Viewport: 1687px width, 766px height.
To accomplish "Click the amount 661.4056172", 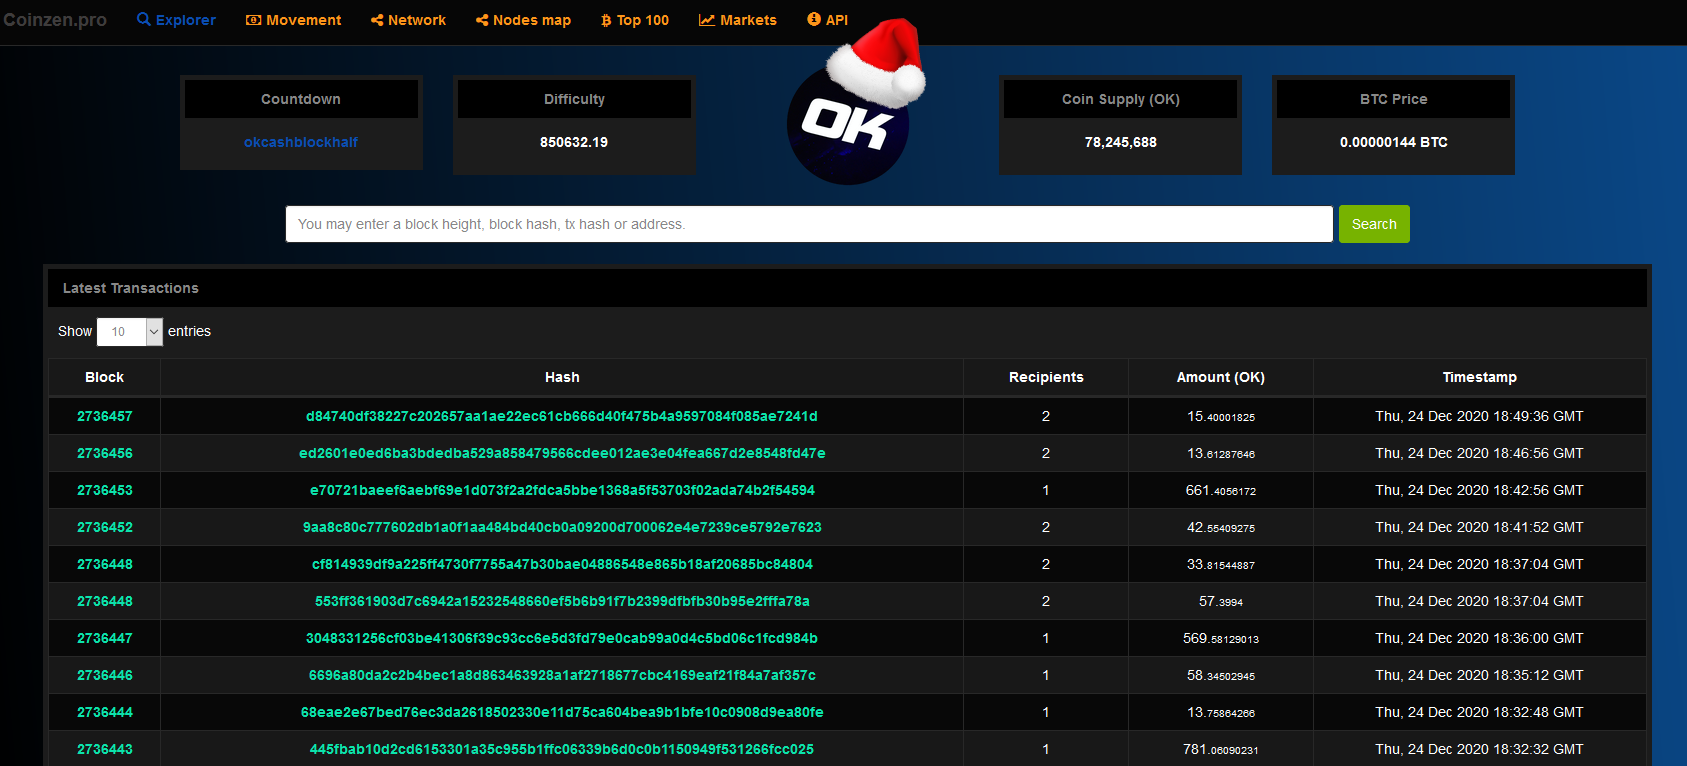I will 1221,490.
